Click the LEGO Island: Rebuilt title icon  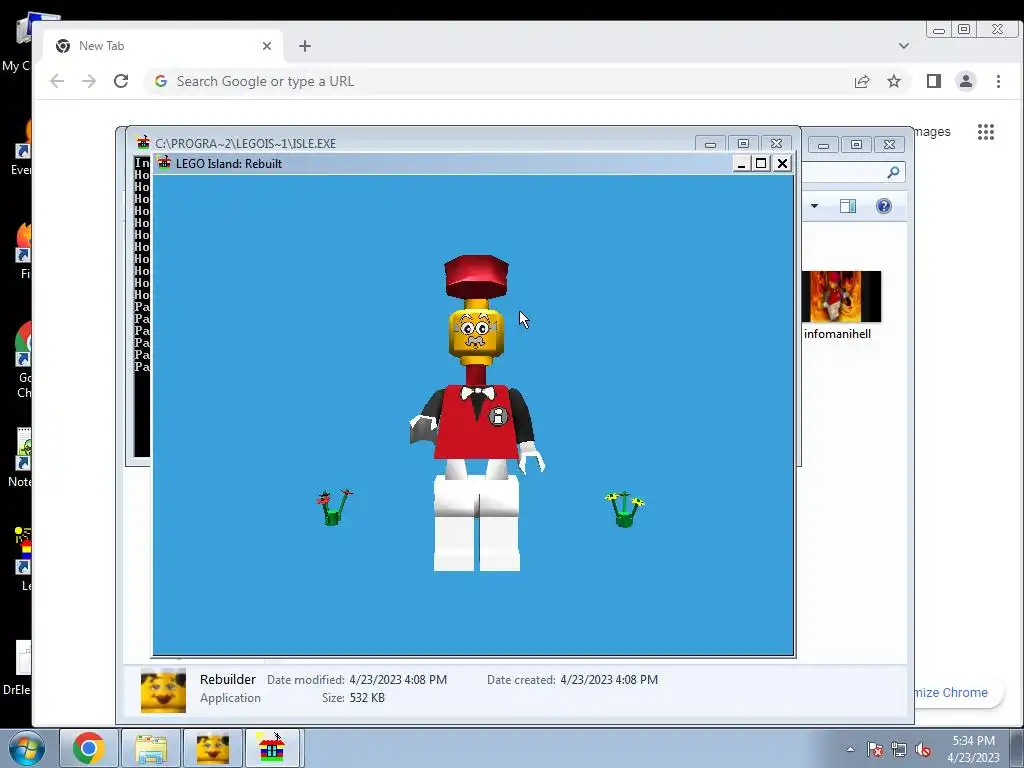tap(165, 163)
